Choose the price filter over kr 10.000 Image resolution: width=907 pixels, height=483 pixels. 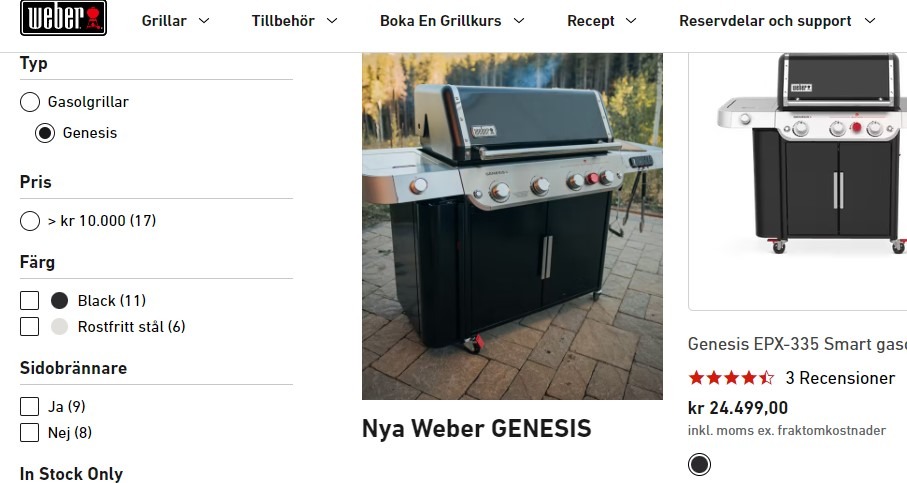(30, 221)
